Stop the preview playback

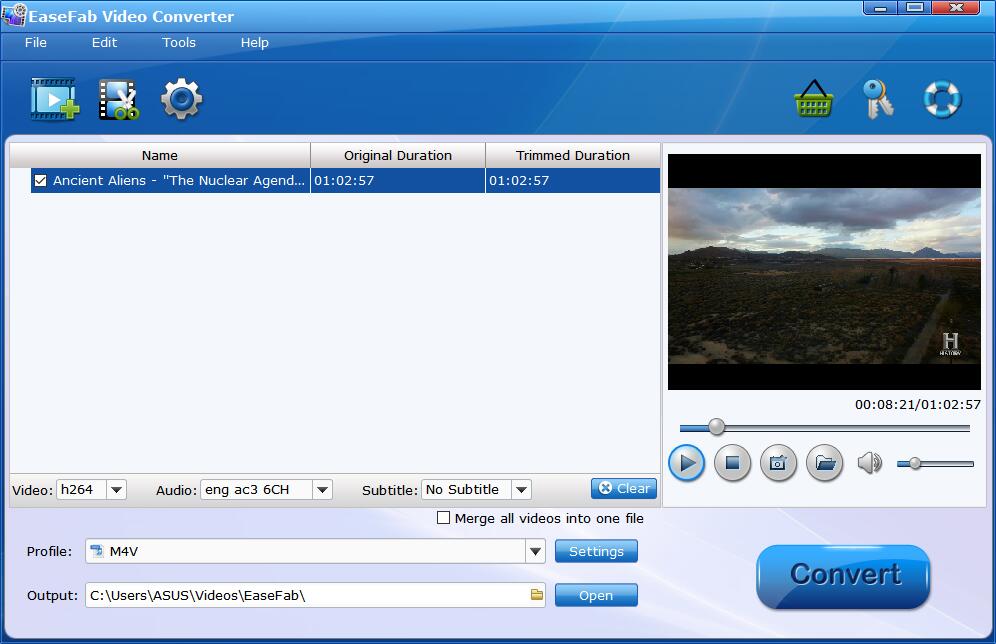tap(732, 463)
